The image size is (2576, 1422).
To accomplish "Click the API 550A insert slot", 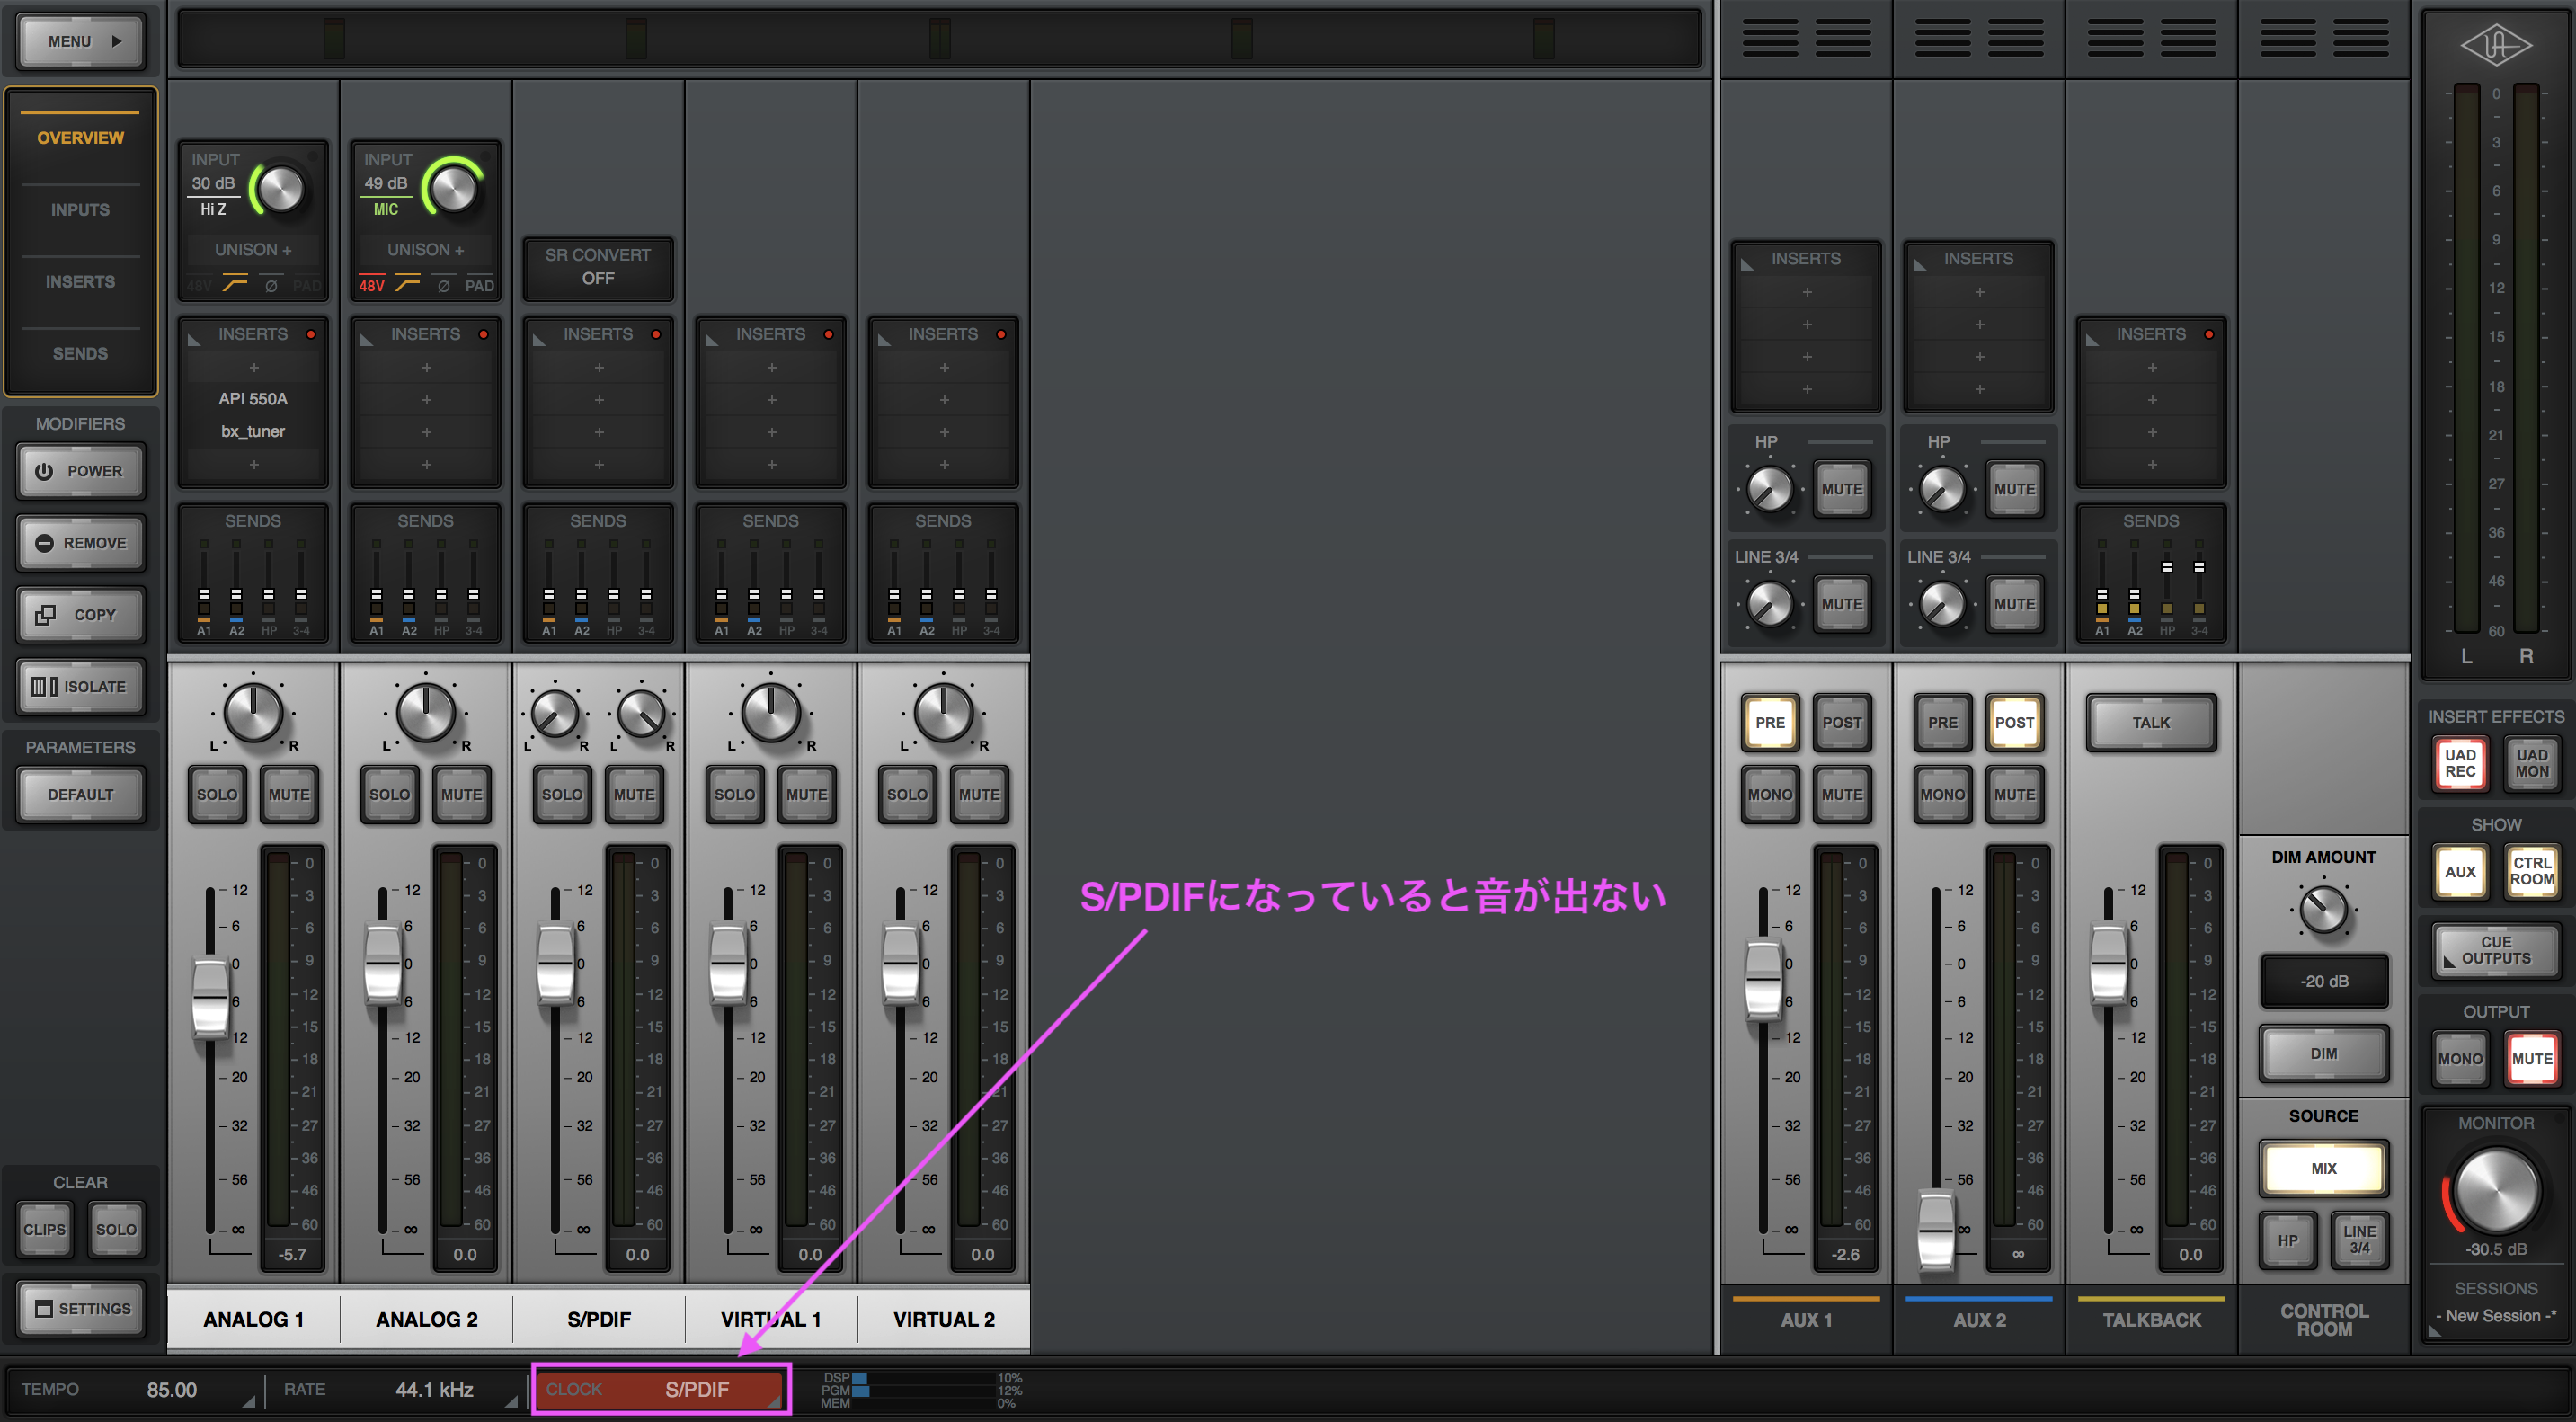I will pyautogui.click(x=253, y=399).
